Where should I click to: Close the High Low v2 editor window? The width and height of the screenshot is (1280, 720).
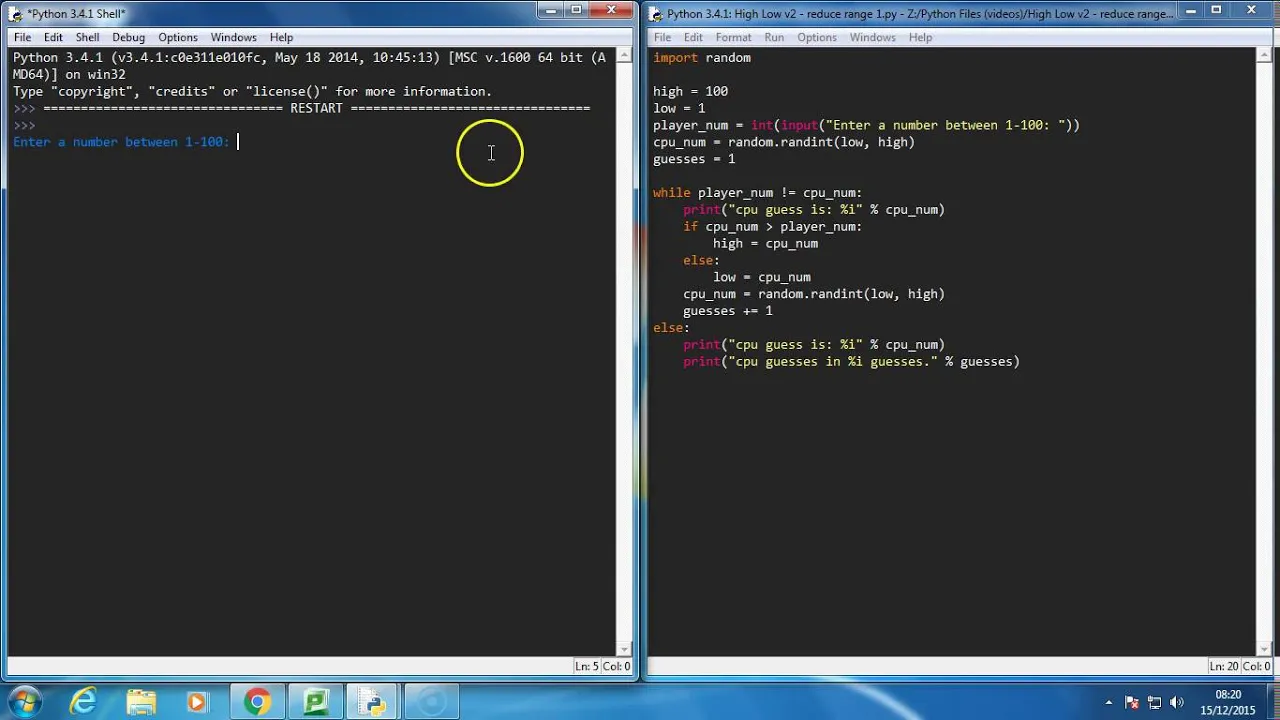click(1251, 10)
